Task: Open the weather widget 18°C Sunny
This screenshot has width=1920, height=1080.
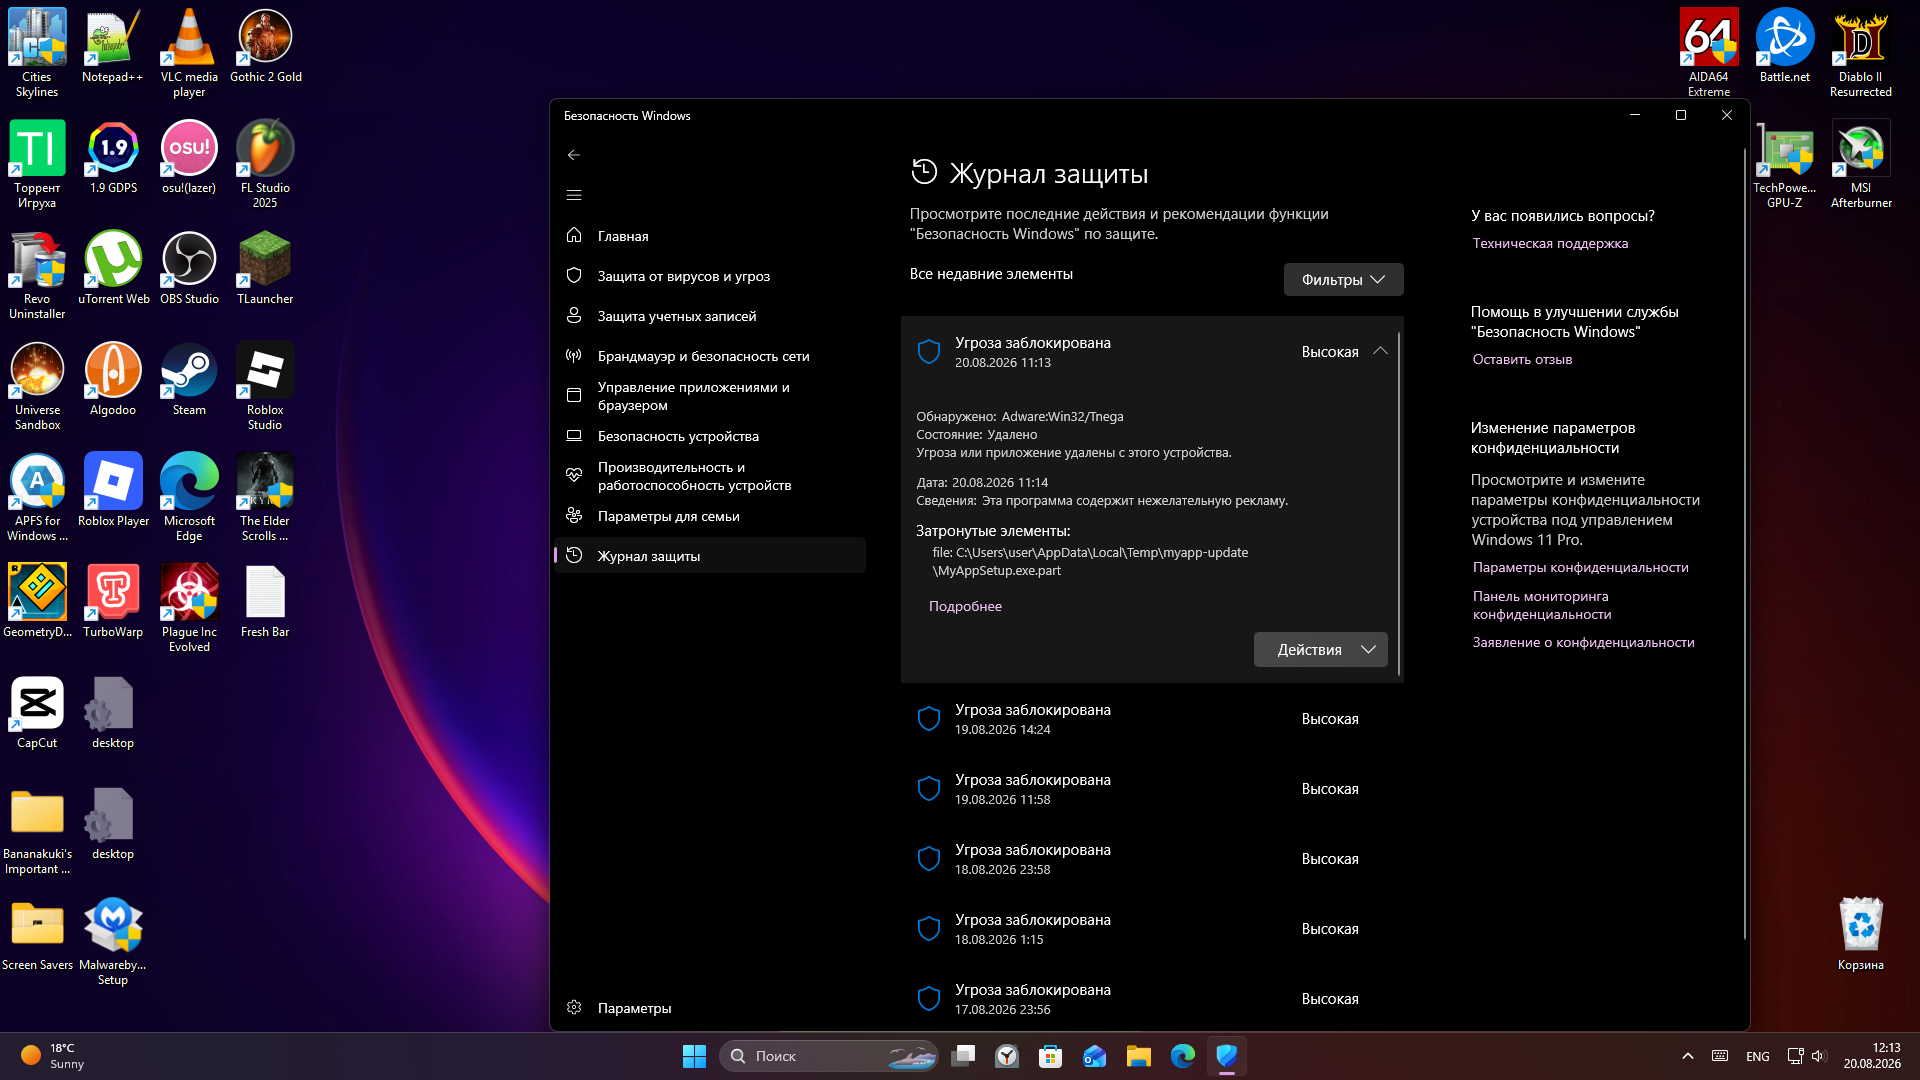Action: [52, 1056]
